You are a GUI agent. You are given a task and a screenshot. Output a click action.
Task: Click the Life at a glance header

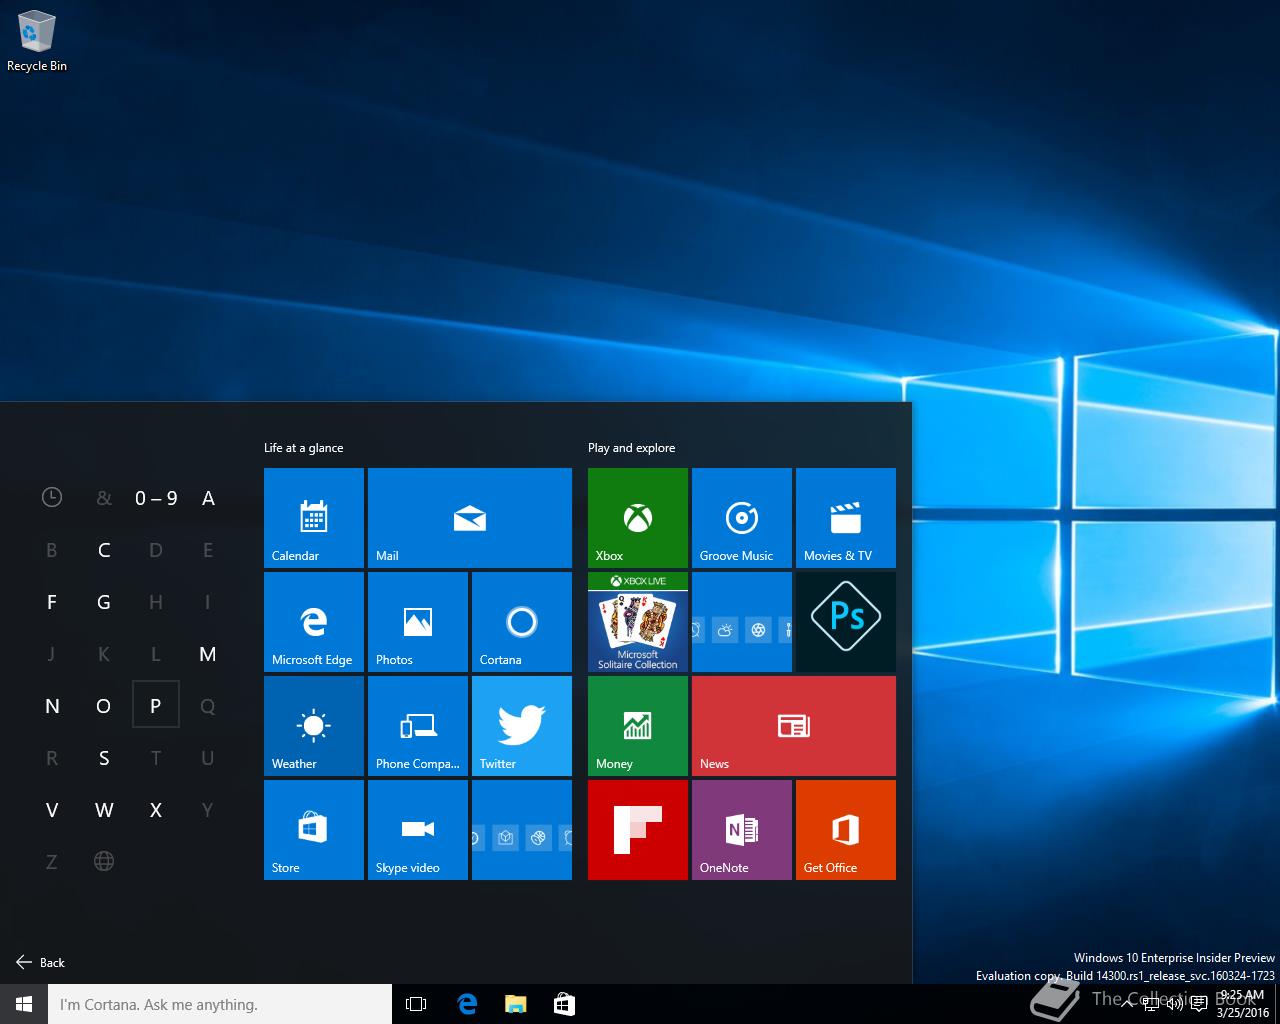click(x=303, y=448)
